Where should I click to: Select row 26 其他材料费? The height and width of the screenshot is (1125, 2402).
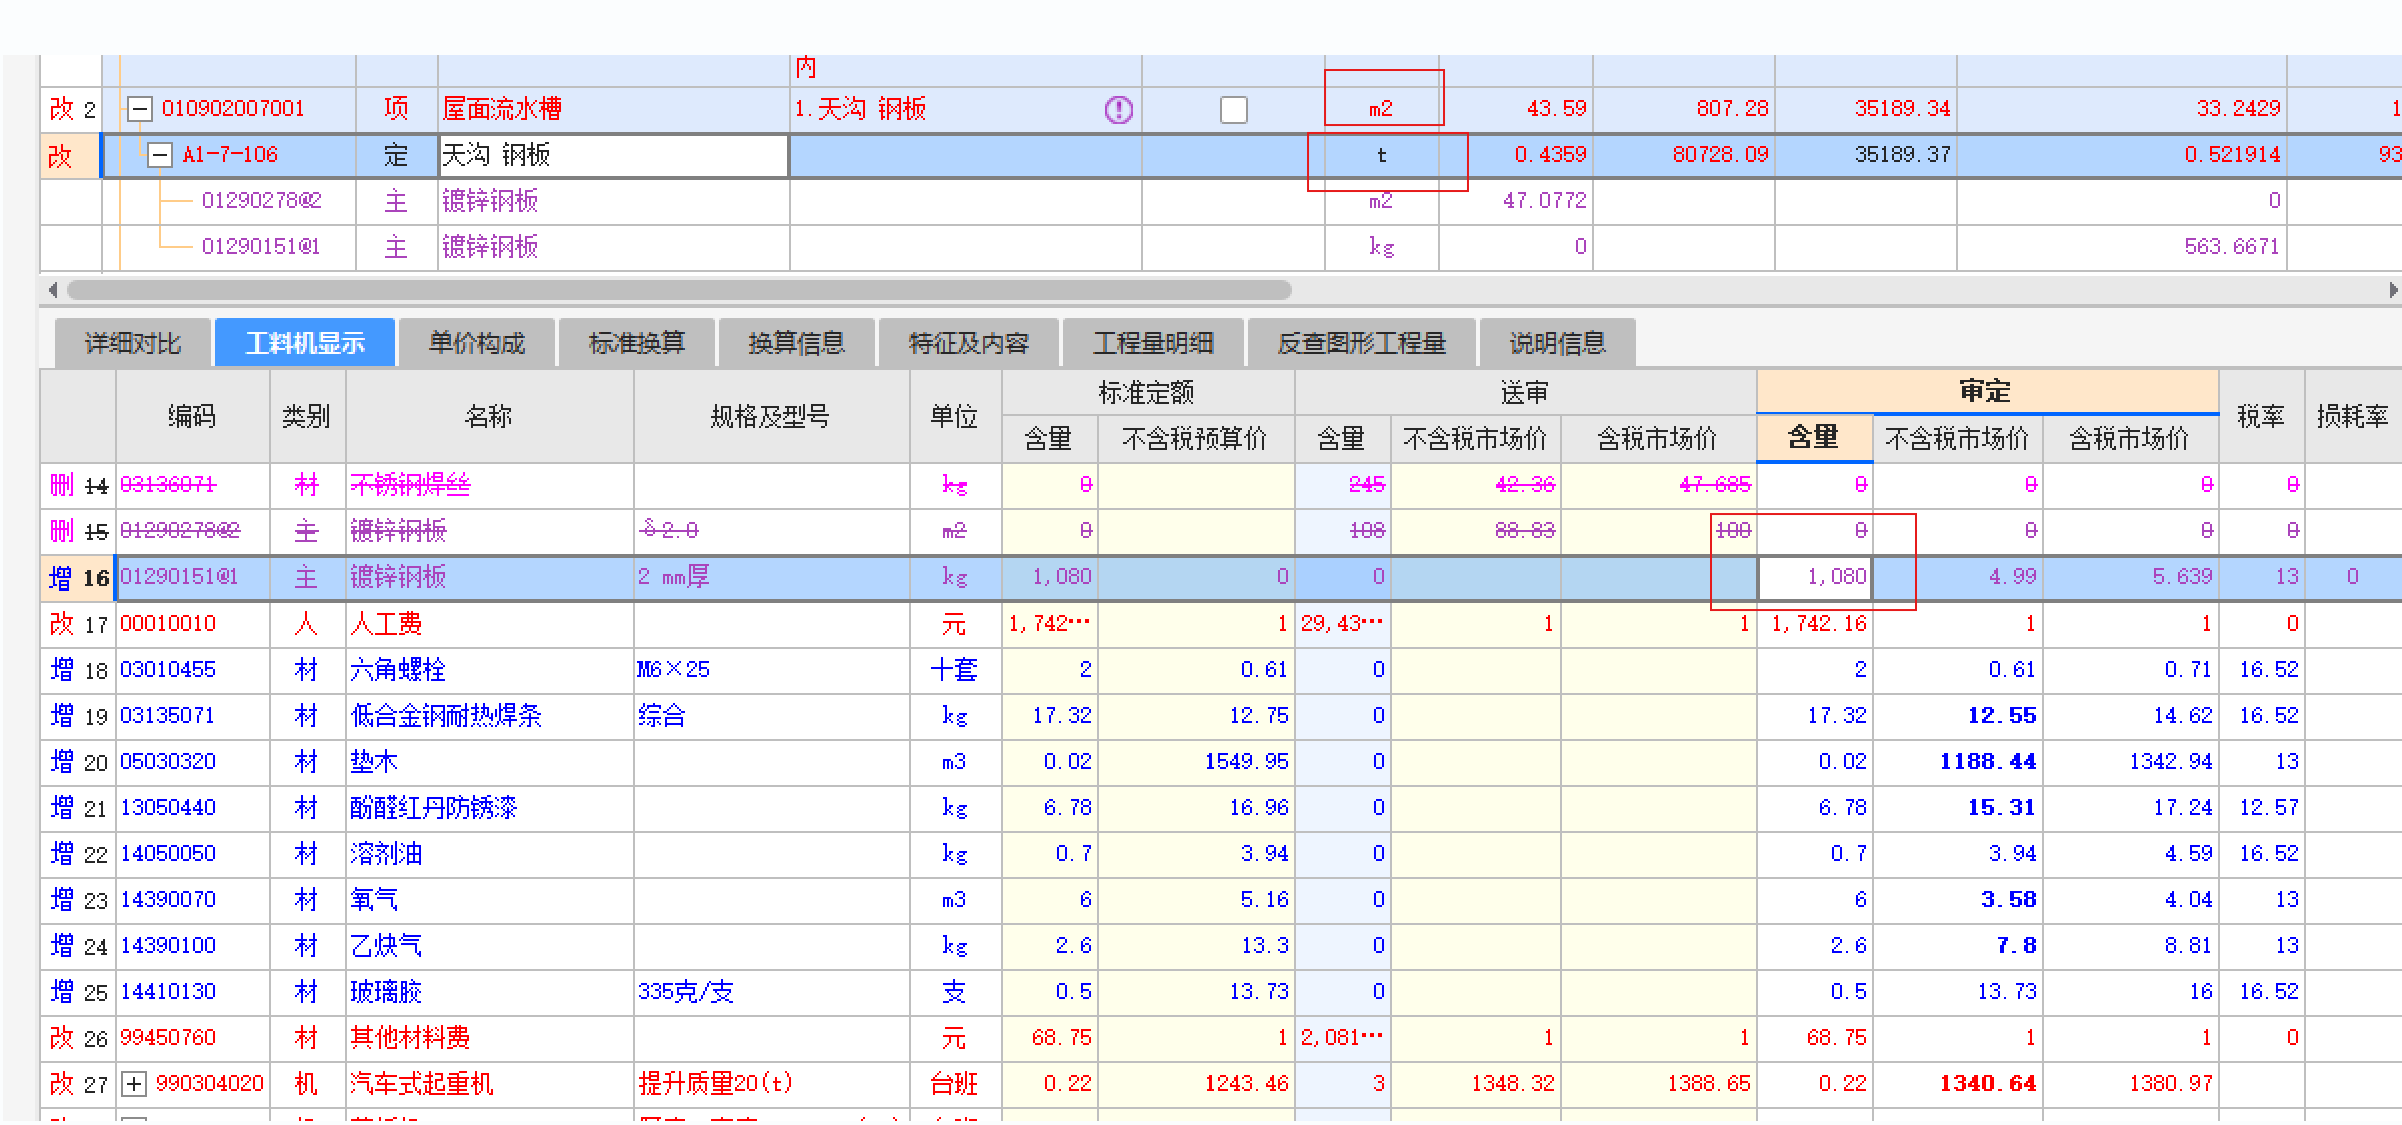point(410,1038)
